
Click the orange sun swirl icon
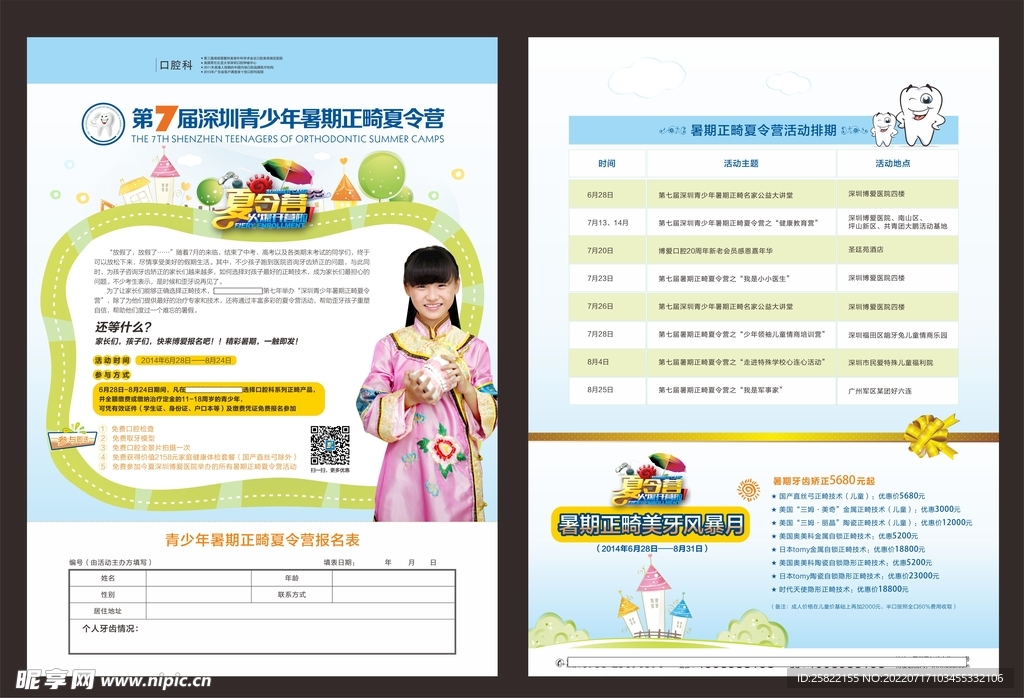[x=748, y=489]
